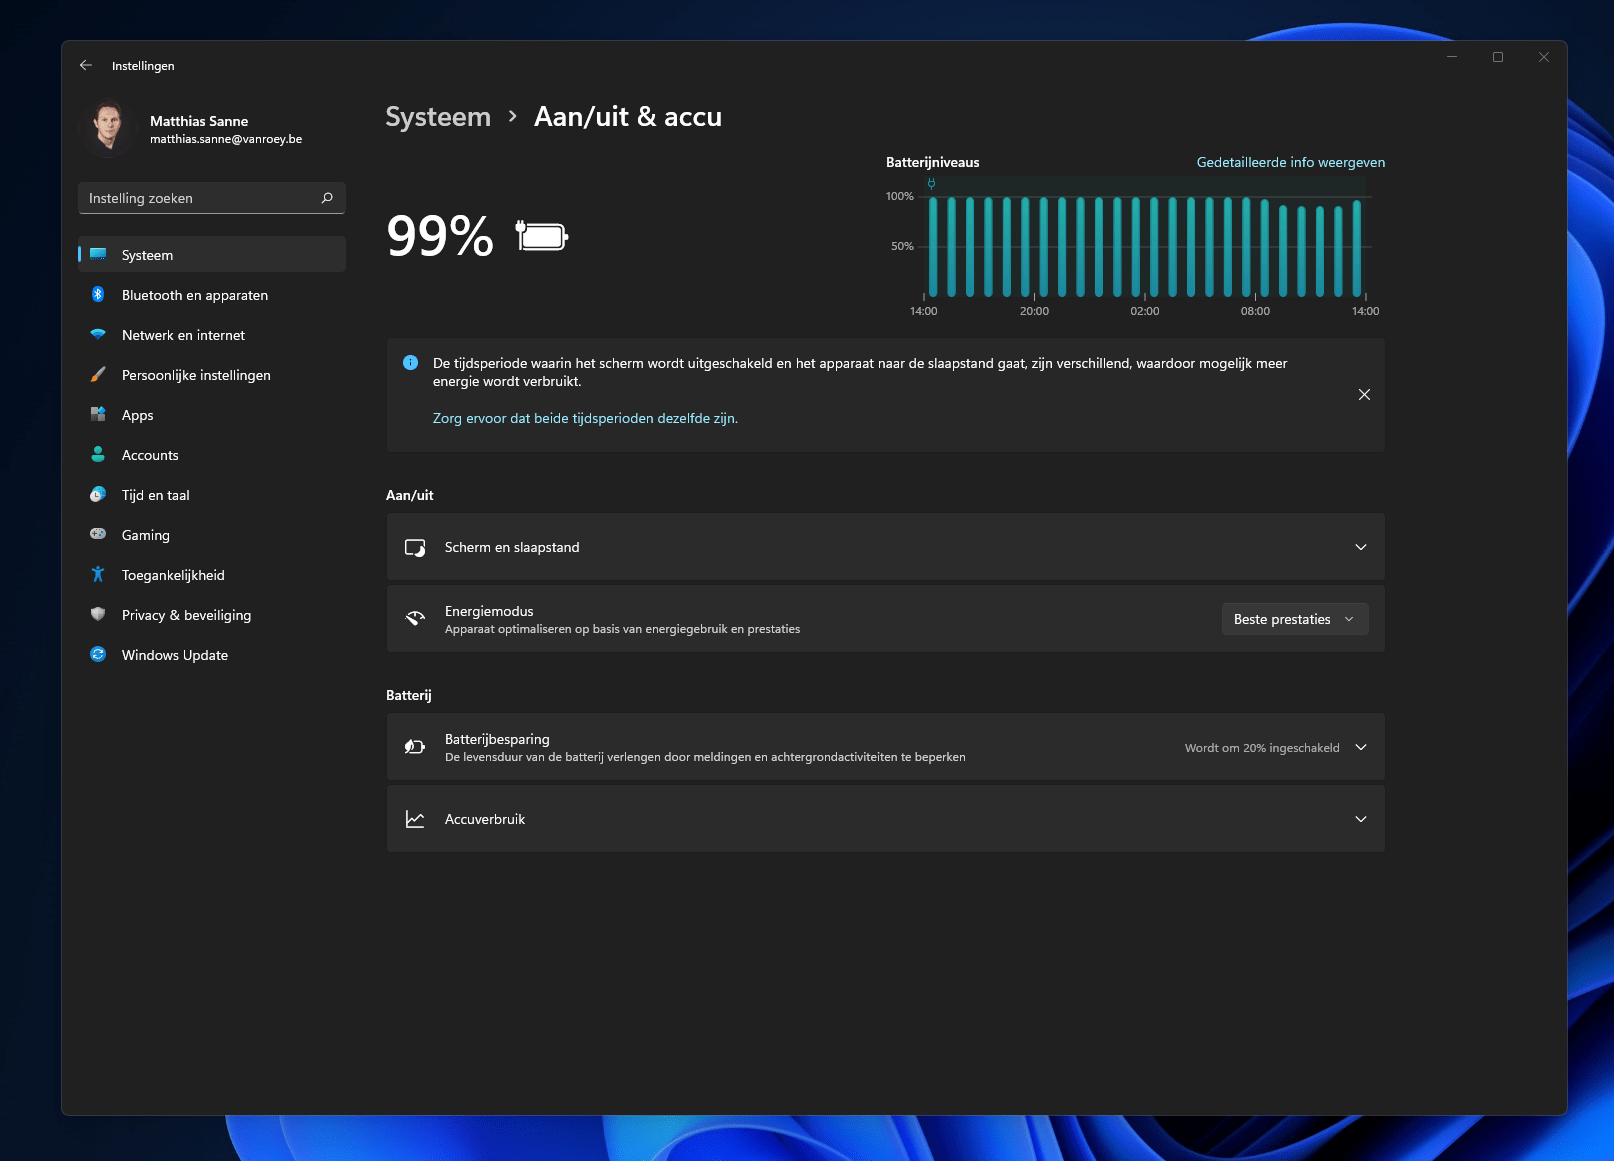Click the Instelling zoeken search field

click(212, 198)
